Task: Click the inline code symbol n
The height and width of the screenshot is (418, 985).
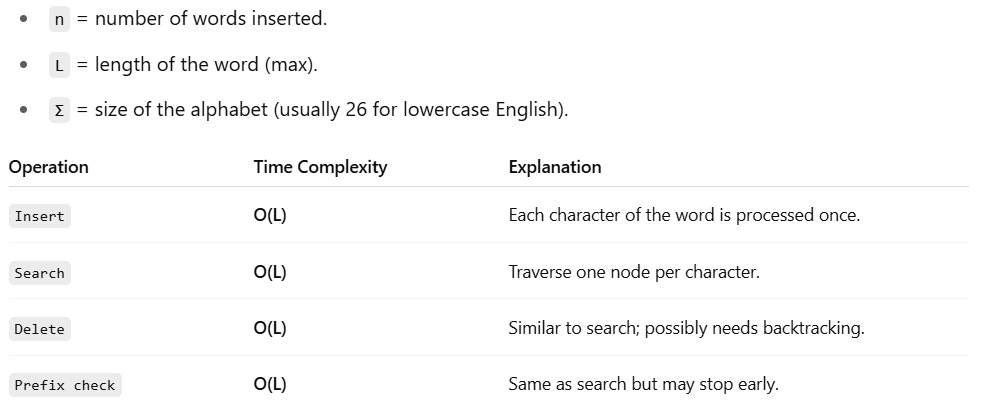Action: [x=59, y=19]
